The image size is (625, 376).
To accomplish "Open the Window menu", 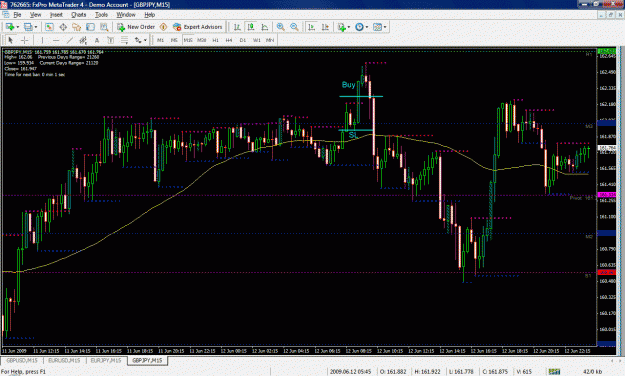I will point(126,15).
